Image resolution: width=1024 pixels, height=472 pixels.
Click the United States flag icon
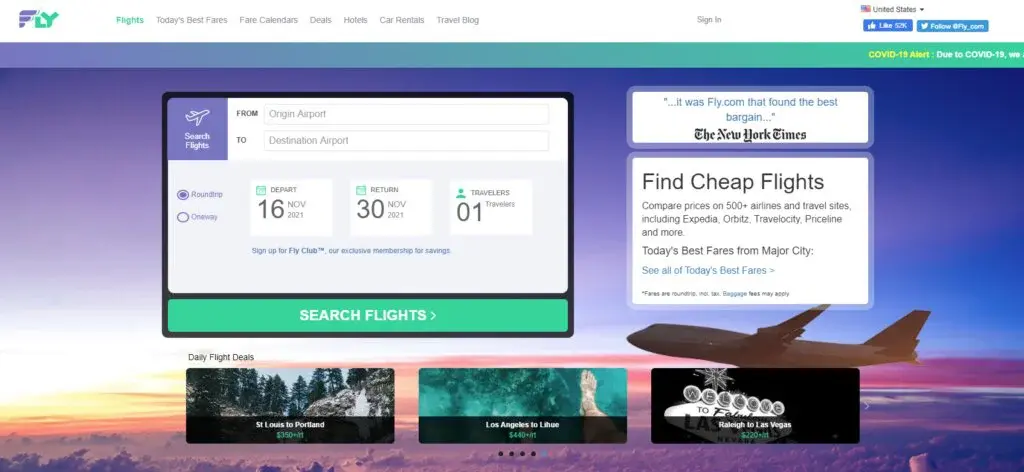[865, 9]
